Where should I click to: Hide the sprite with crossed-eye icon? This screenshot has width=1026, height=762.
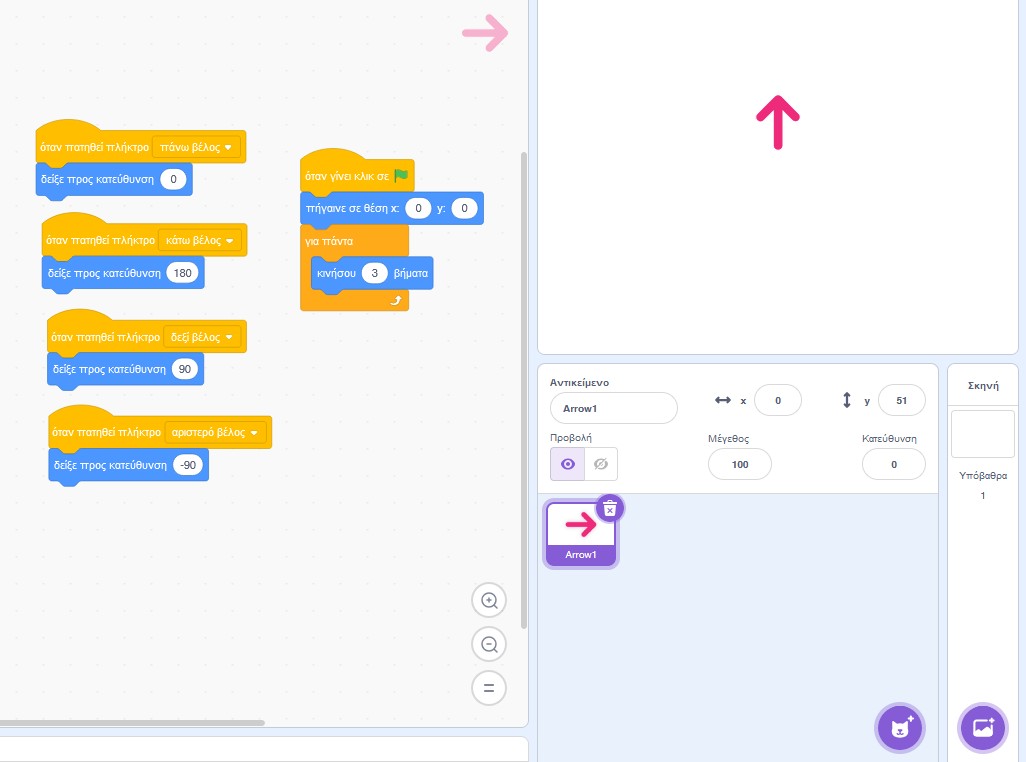point(601,464)
